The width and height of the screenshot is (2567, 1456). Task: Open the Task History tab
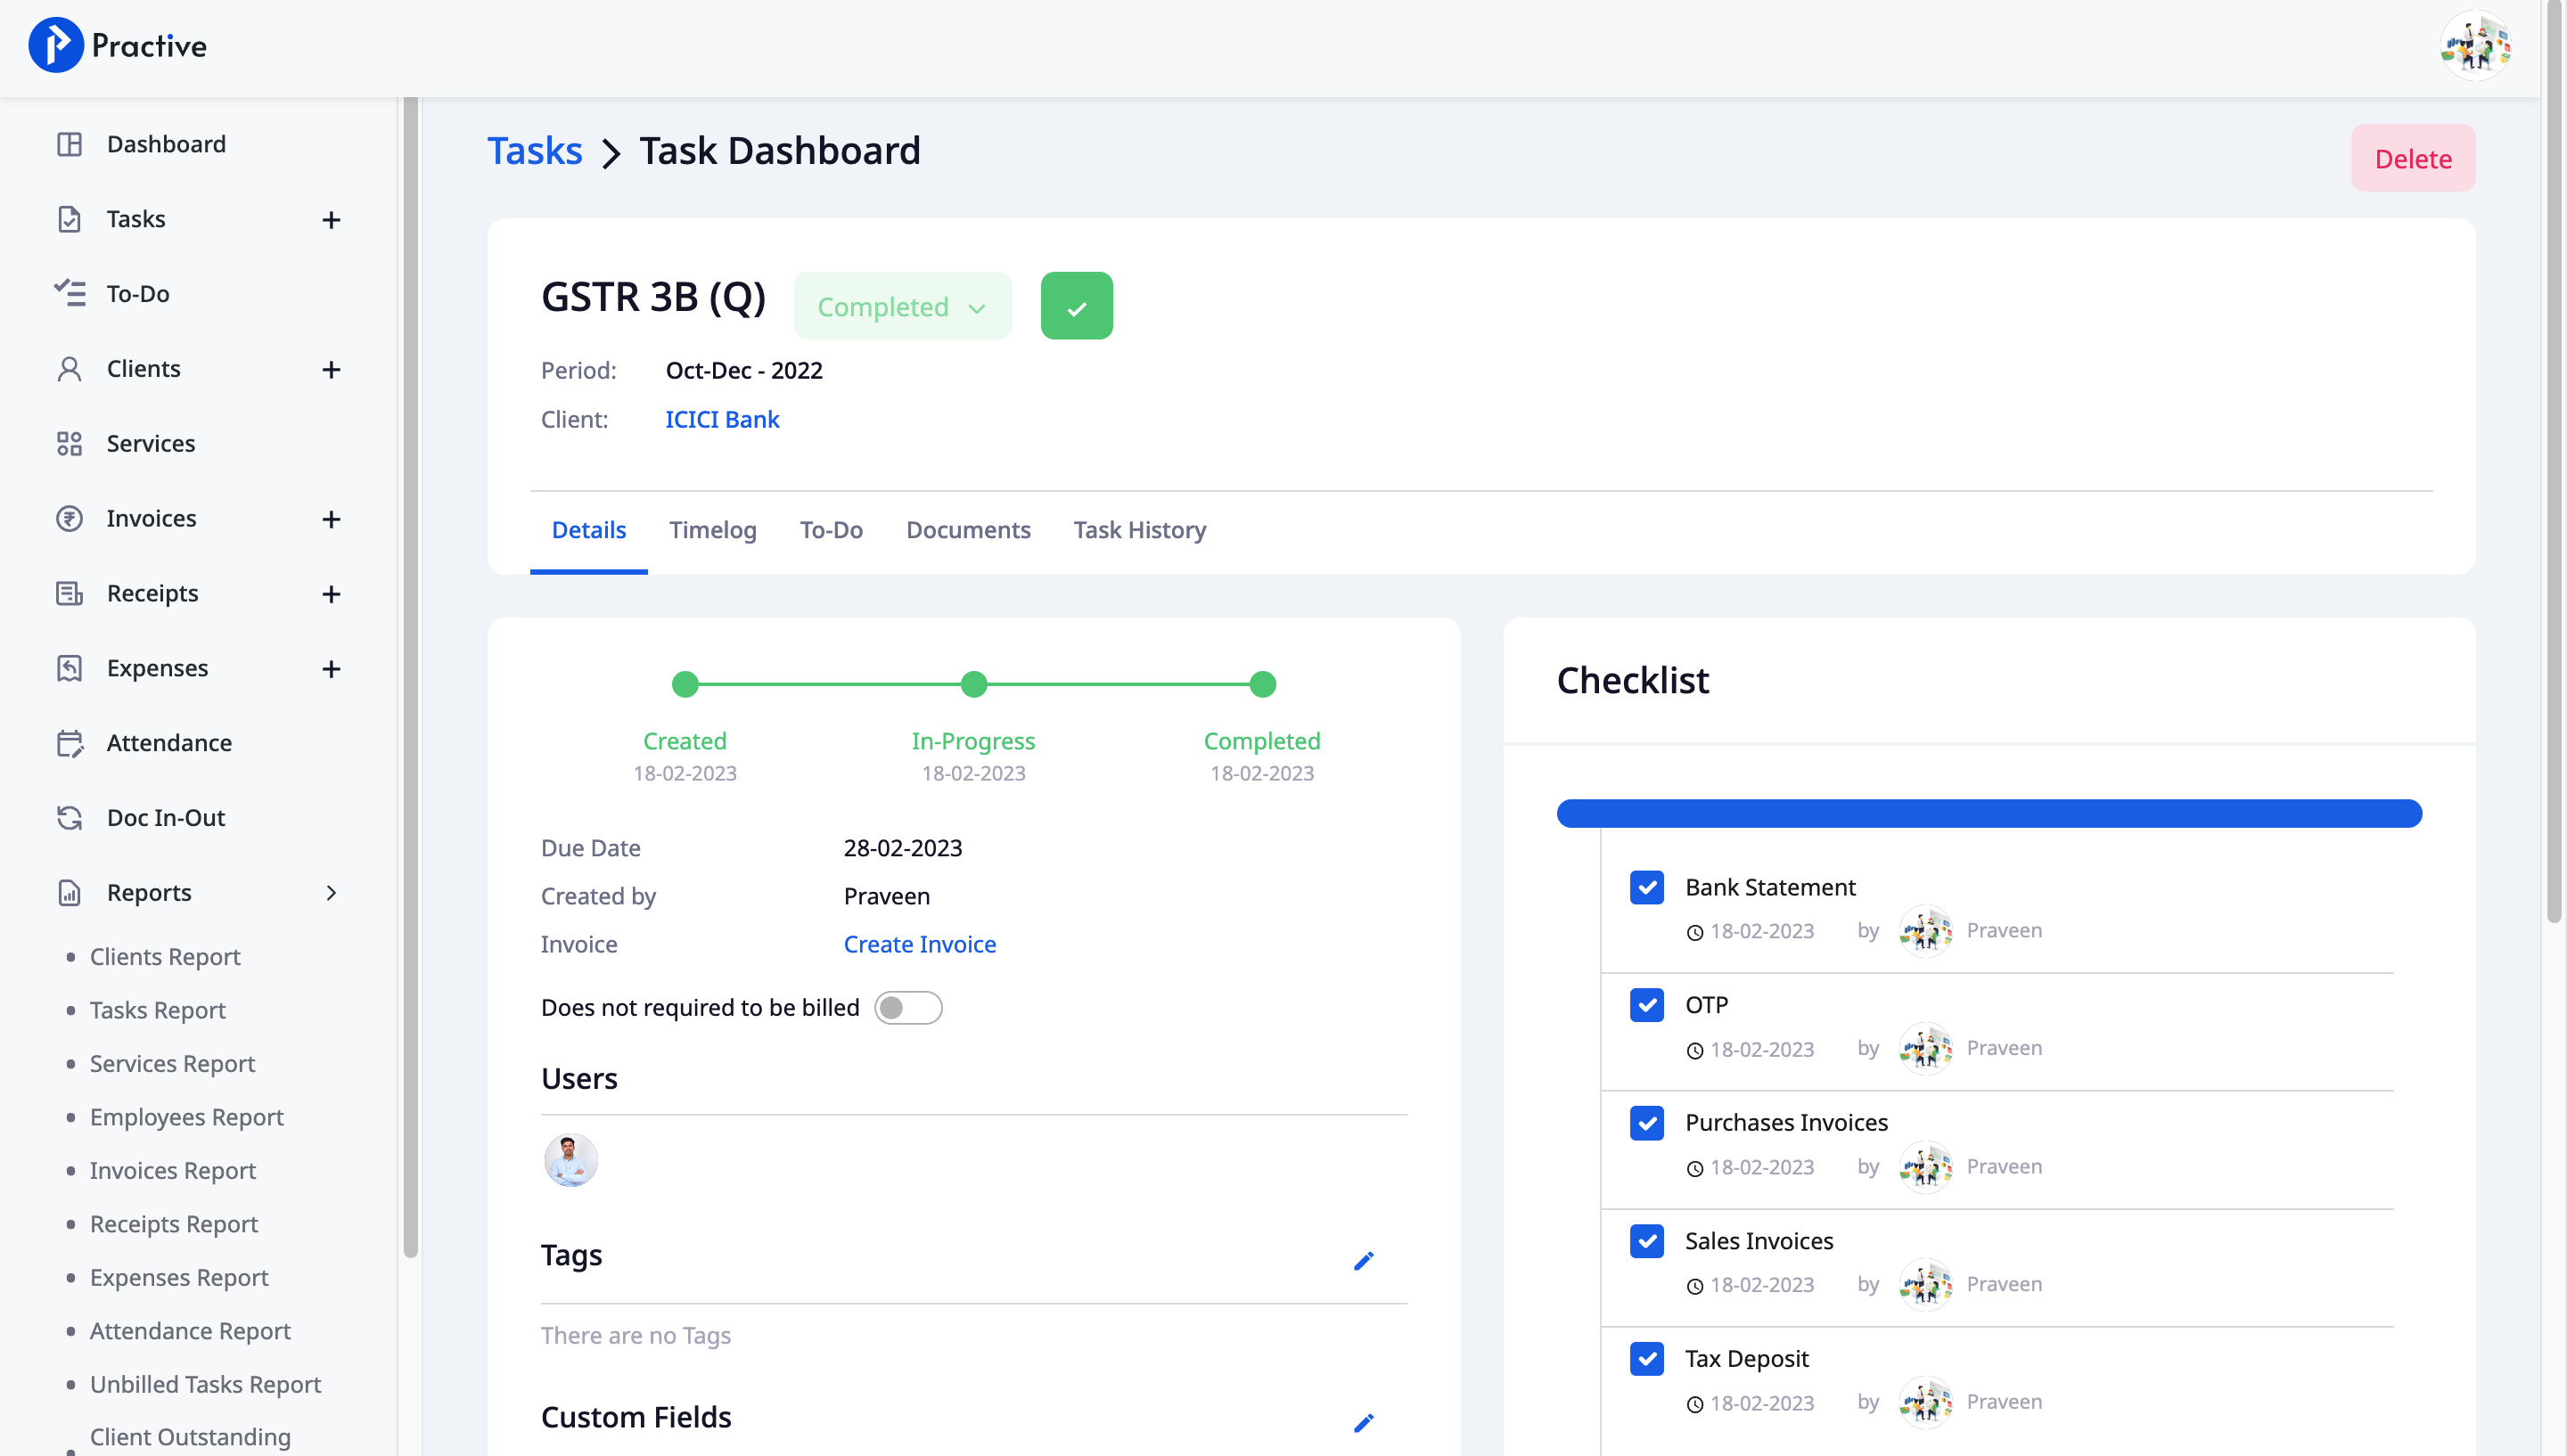pos(1139,530)
